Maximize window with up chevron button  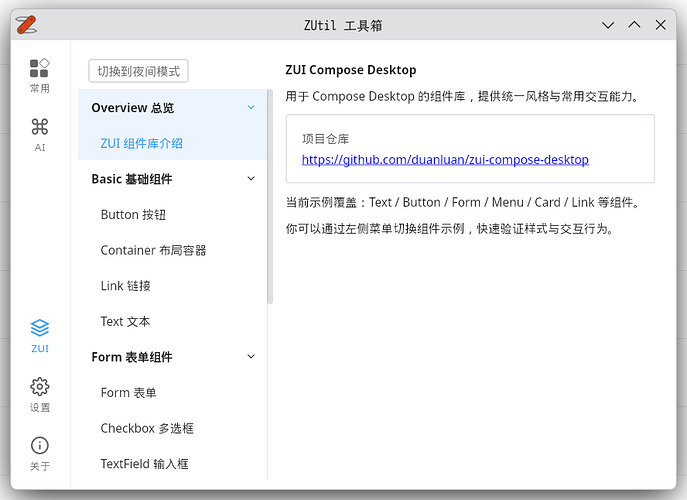(634, 25)
